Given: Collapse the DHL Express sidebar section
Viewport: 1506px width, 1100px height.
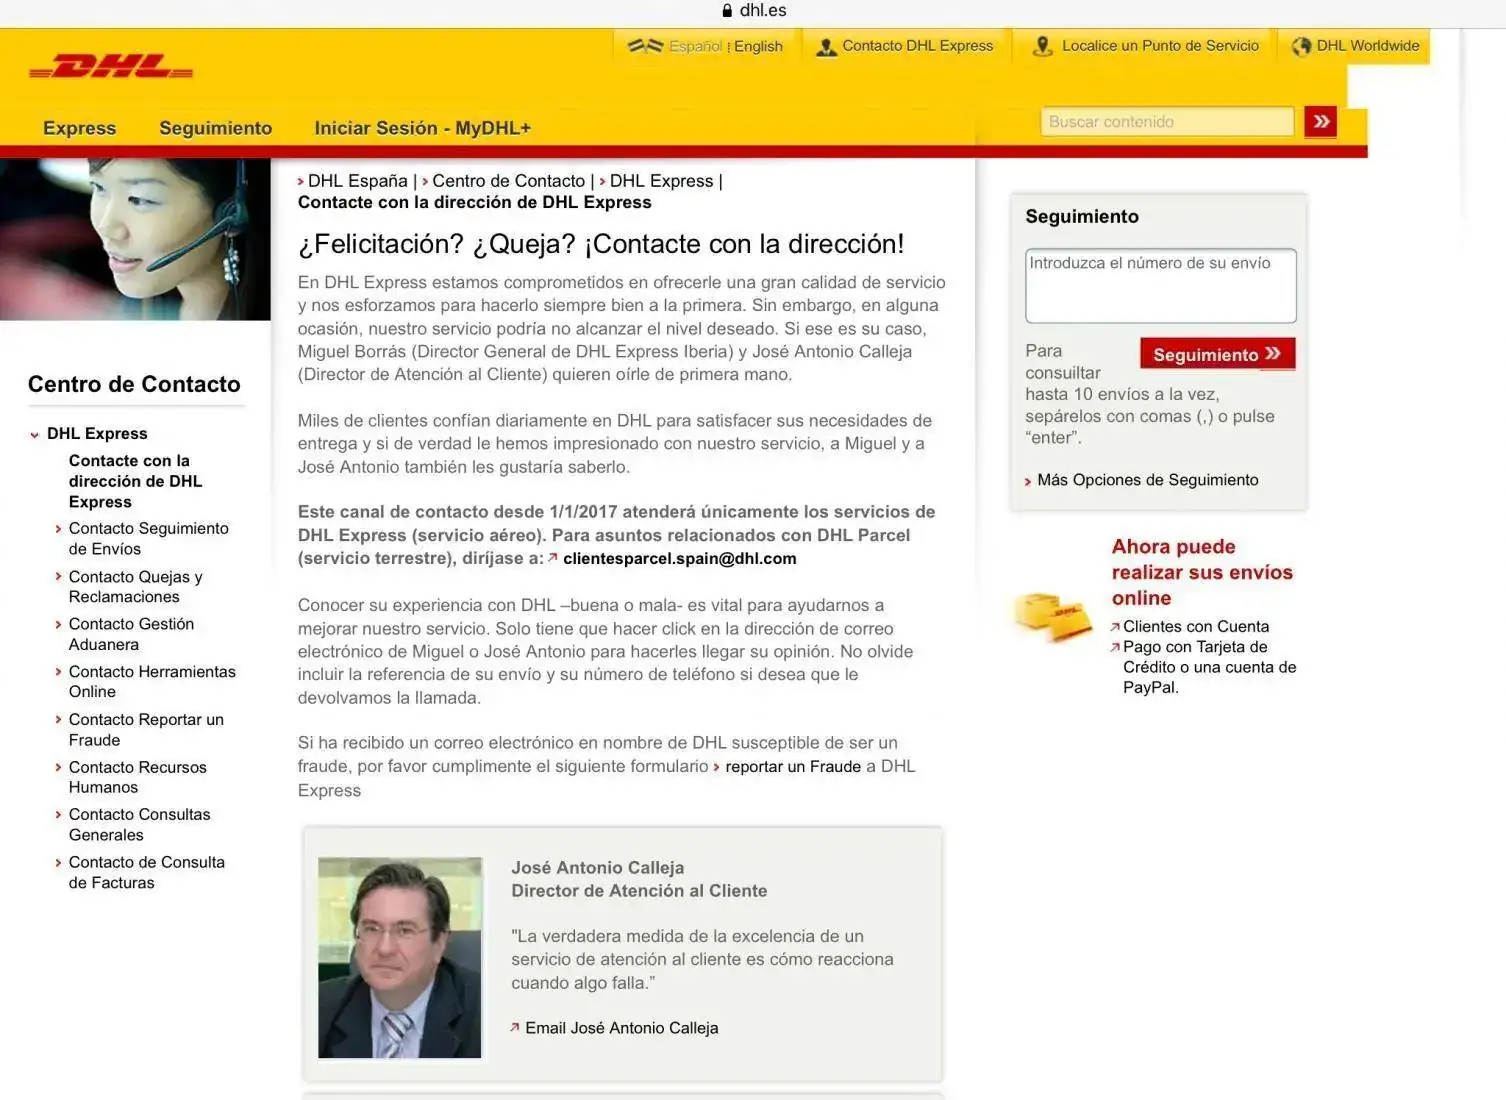Looking at the screenshot, I should [35, 434].
